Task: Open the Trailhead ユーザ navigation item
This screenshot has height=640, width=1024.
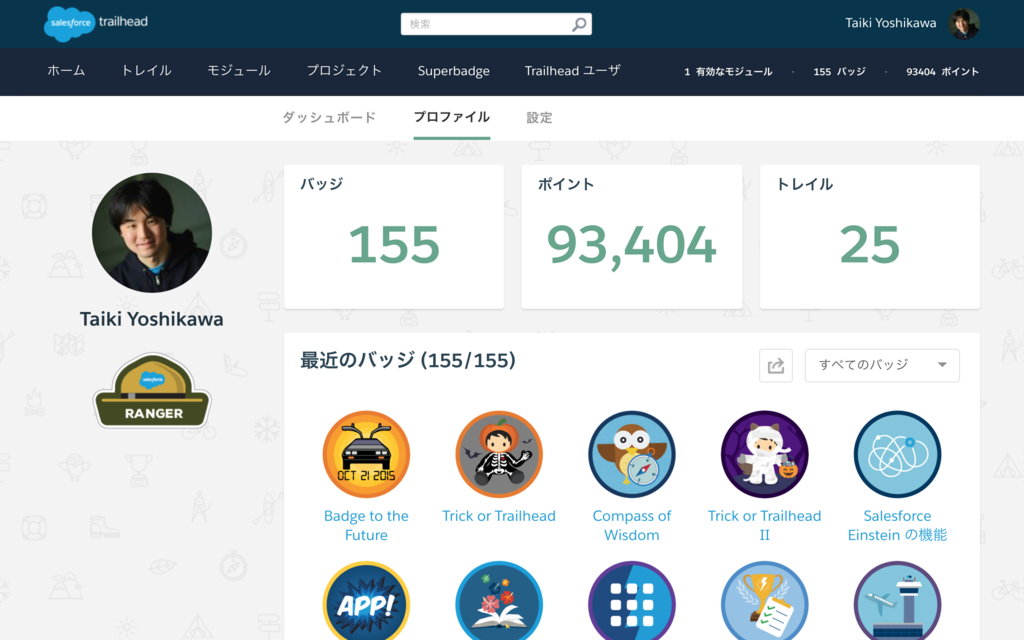Action: click(x=573, y=71)
